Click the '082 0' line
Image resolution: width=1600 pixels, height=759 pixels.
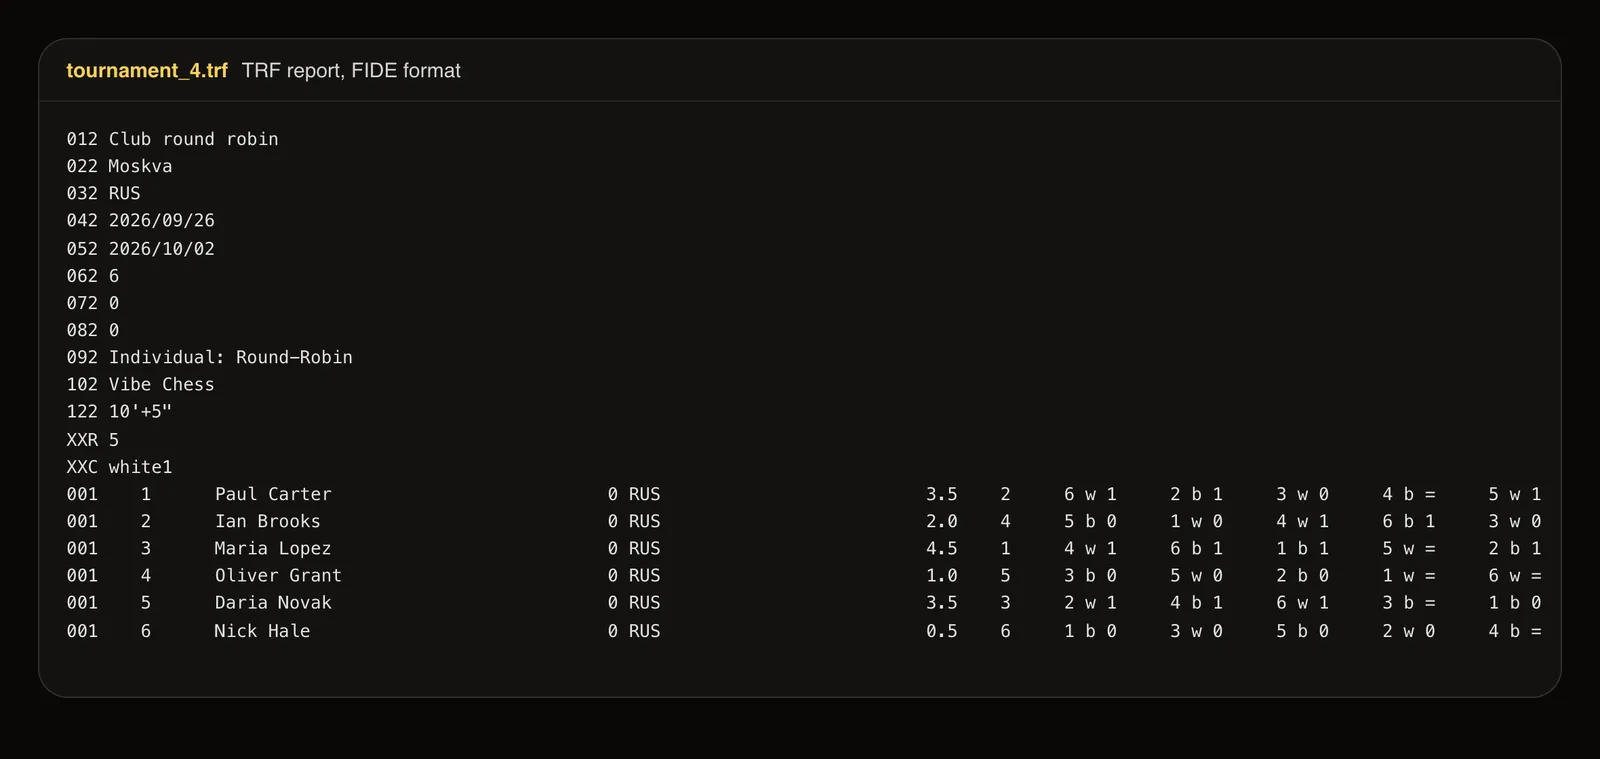coord(93,330)
